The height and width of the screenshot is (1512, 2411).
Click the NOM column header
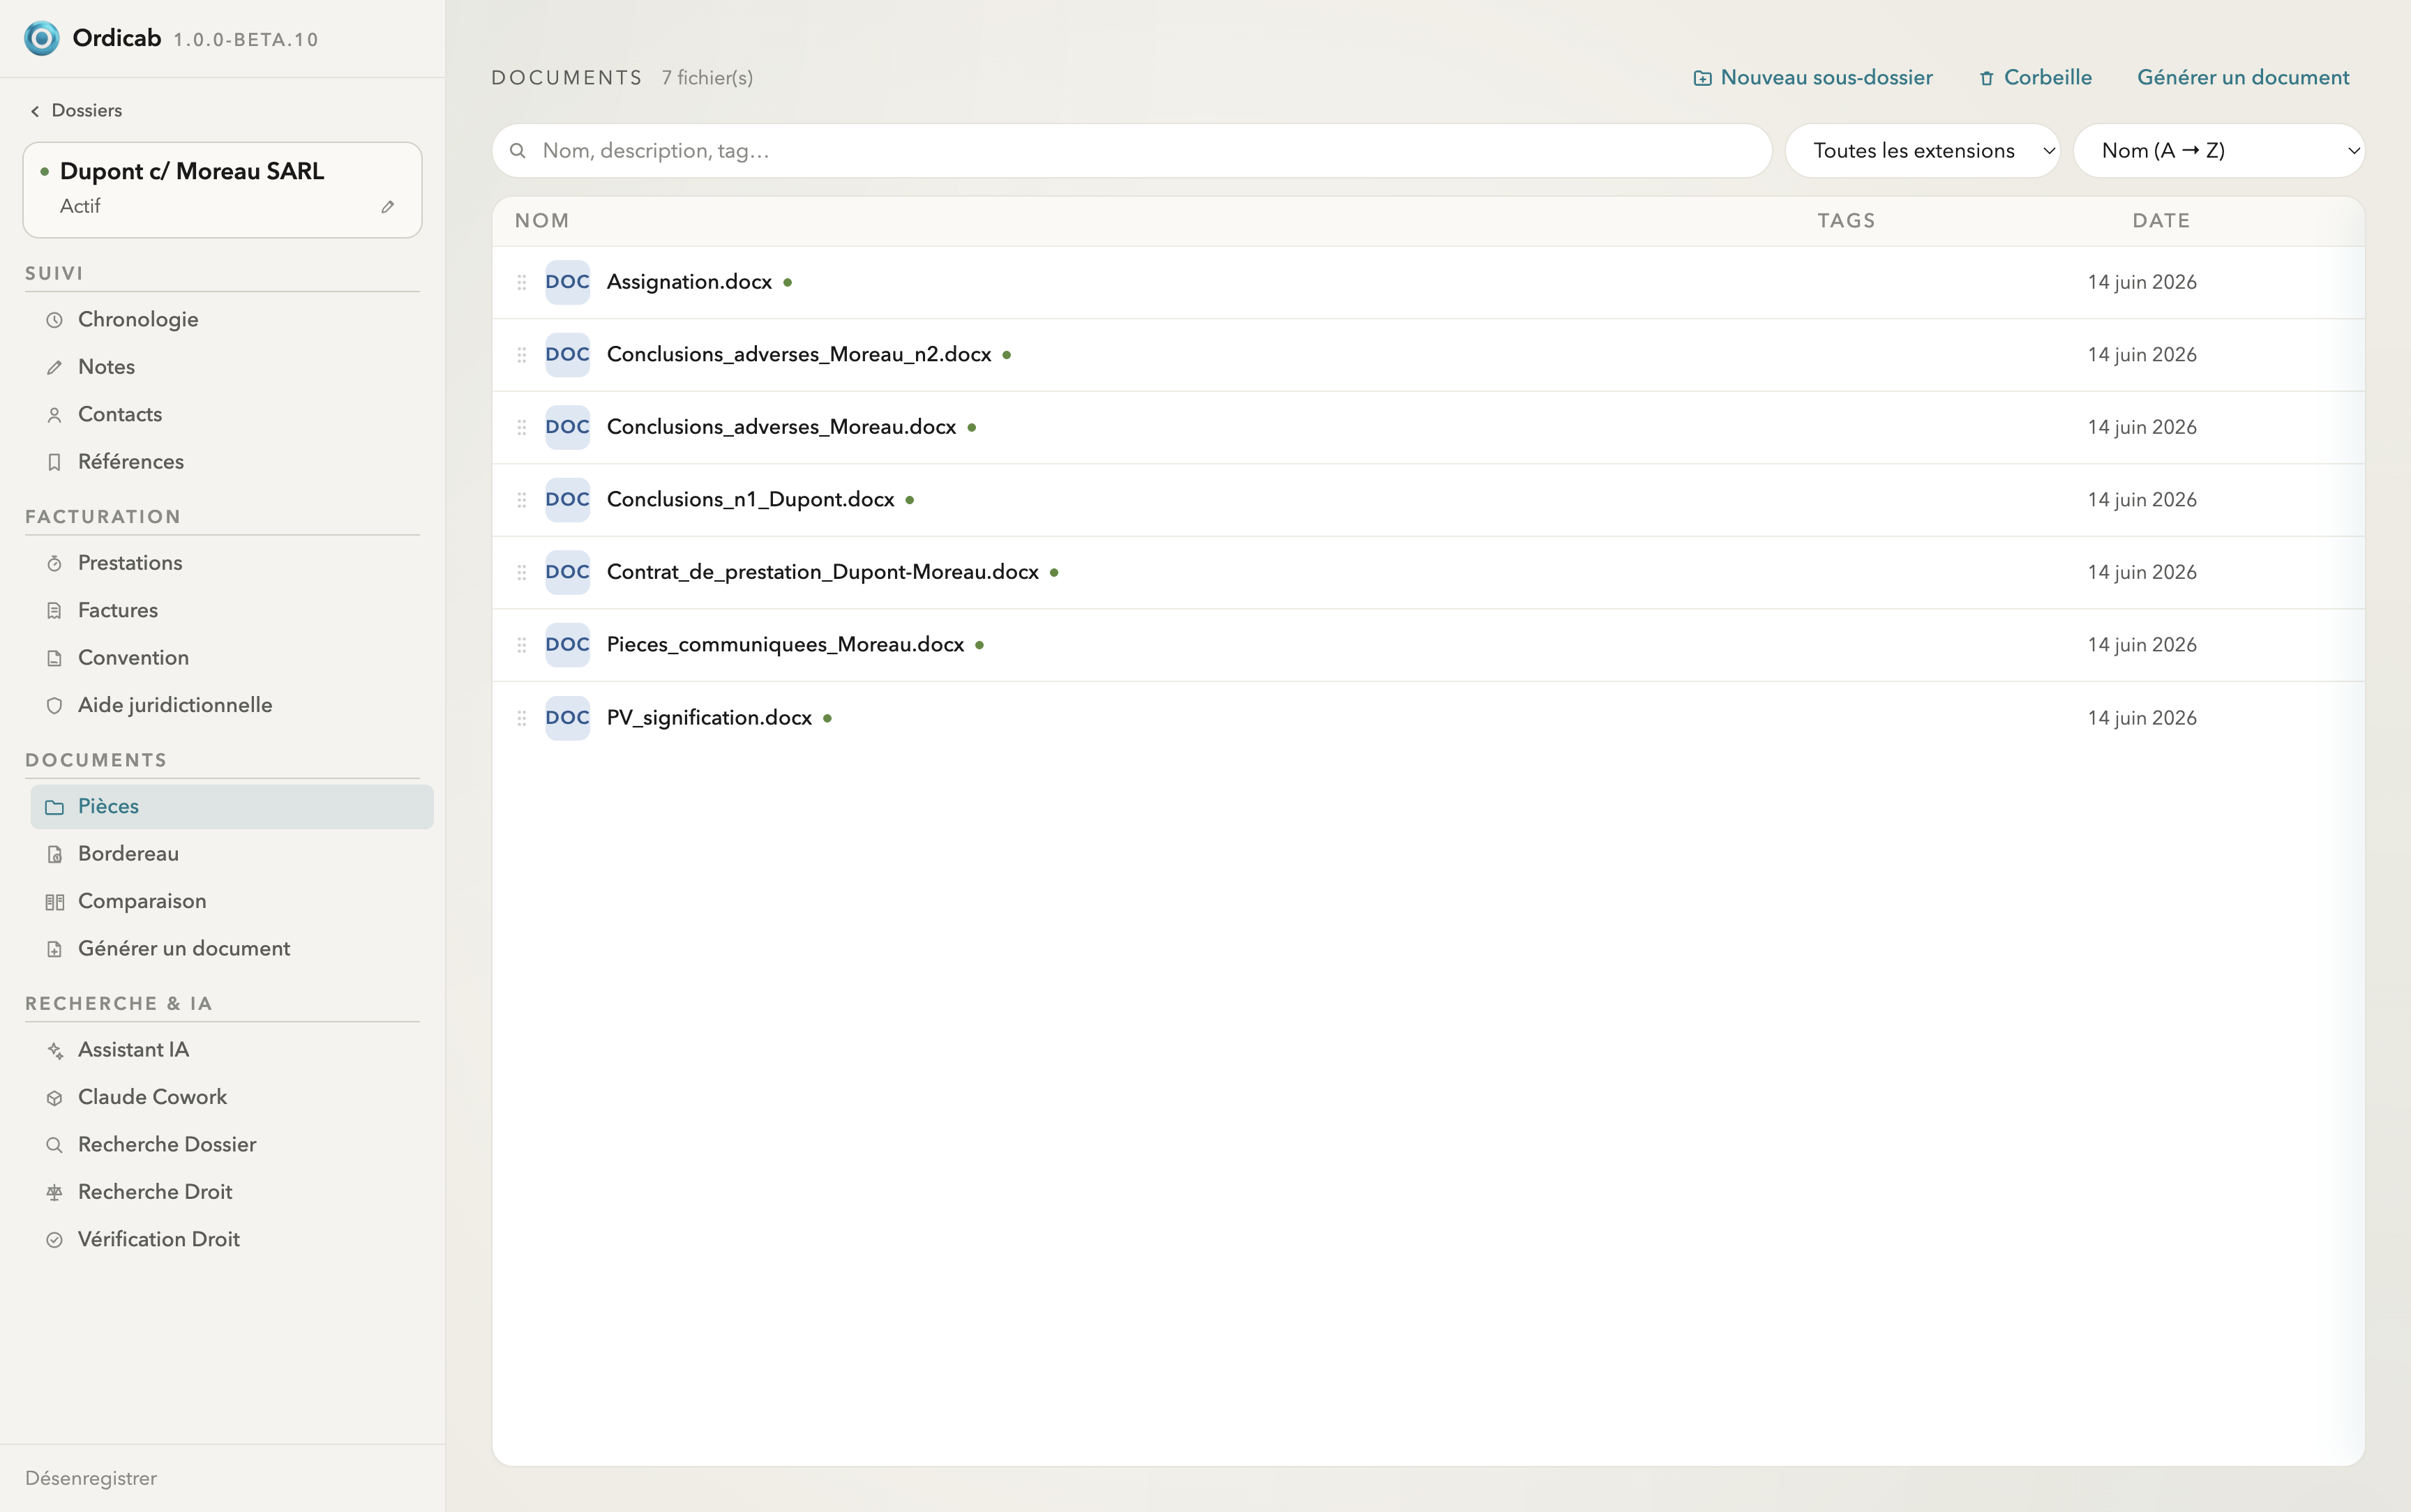[x=542, y=221]
